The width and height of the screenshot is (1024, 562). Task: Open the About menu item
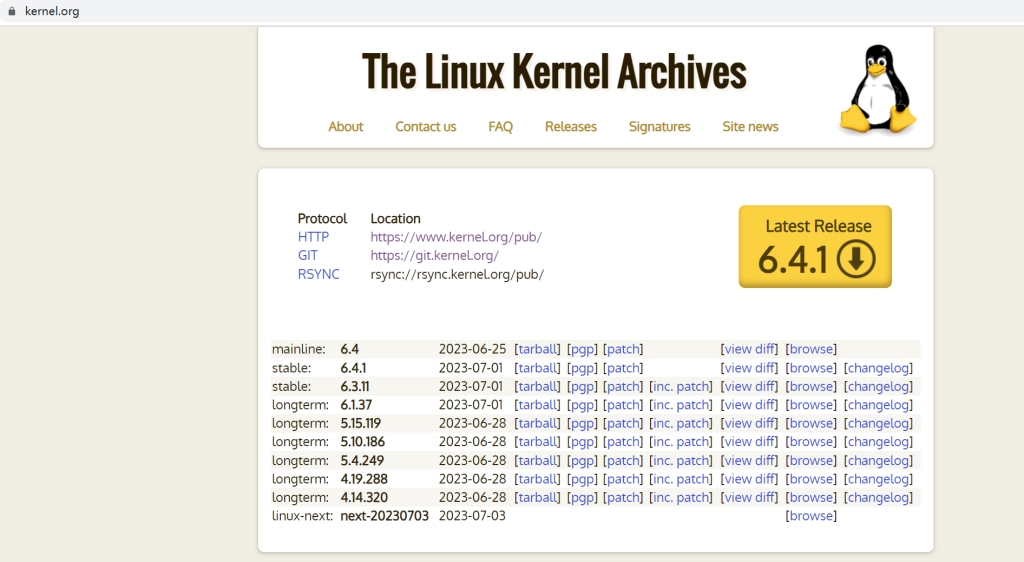click(x=345, y=127)
